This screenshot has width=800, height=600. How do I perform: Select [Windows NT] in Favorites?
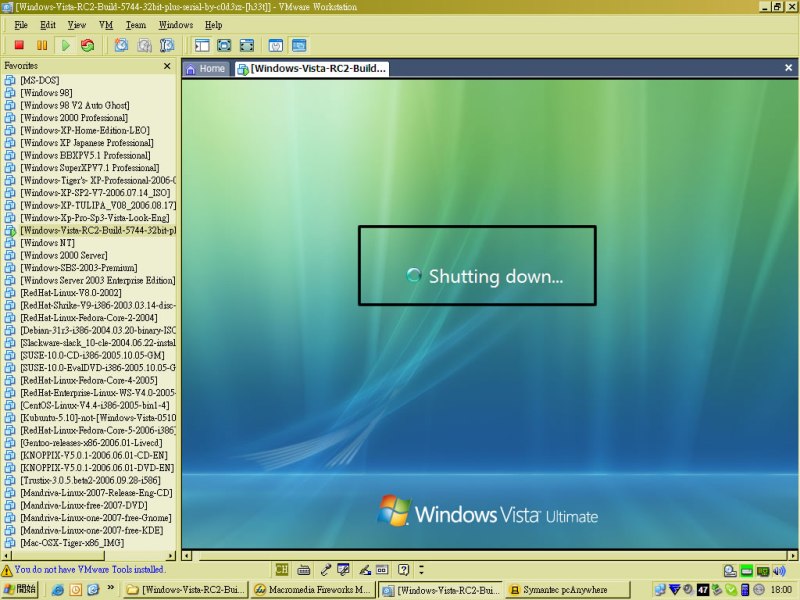point(47,243)
